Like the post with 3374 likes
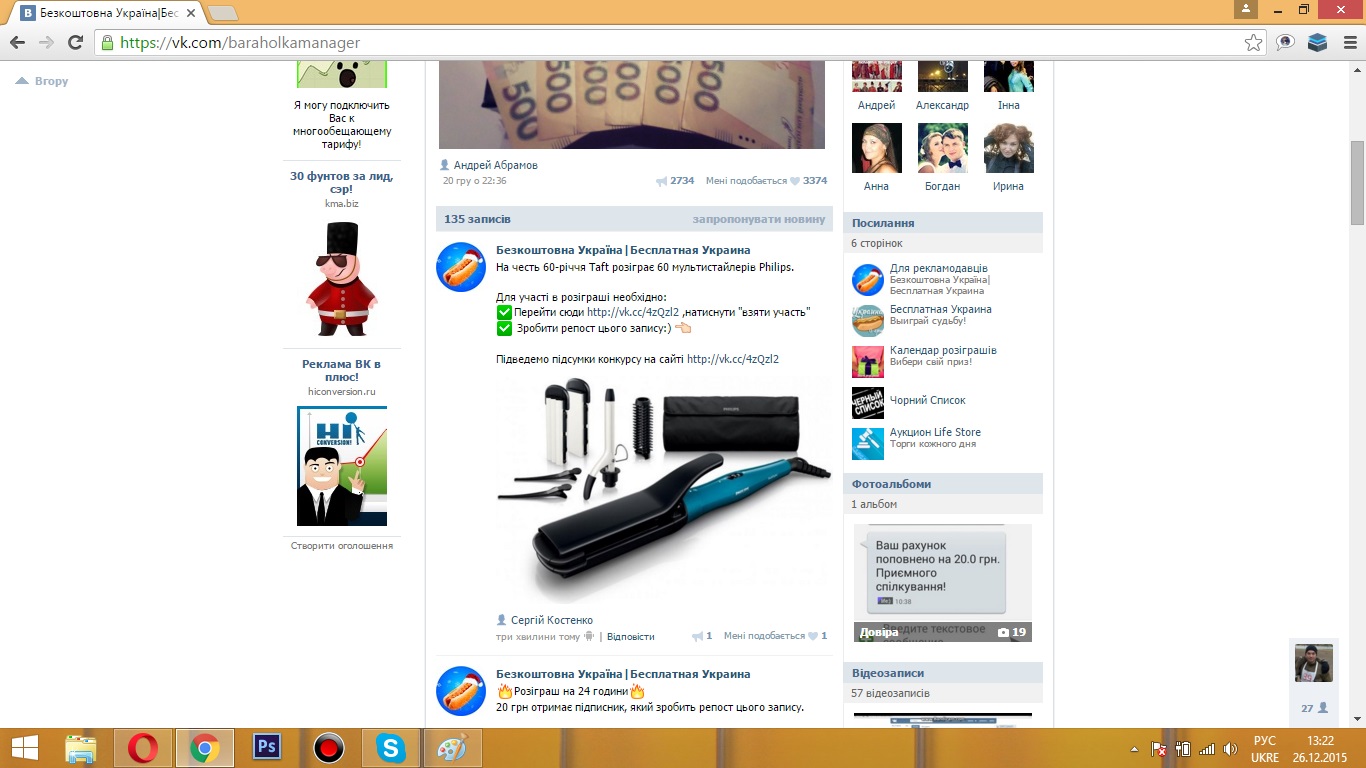 [x=795, y=181]
